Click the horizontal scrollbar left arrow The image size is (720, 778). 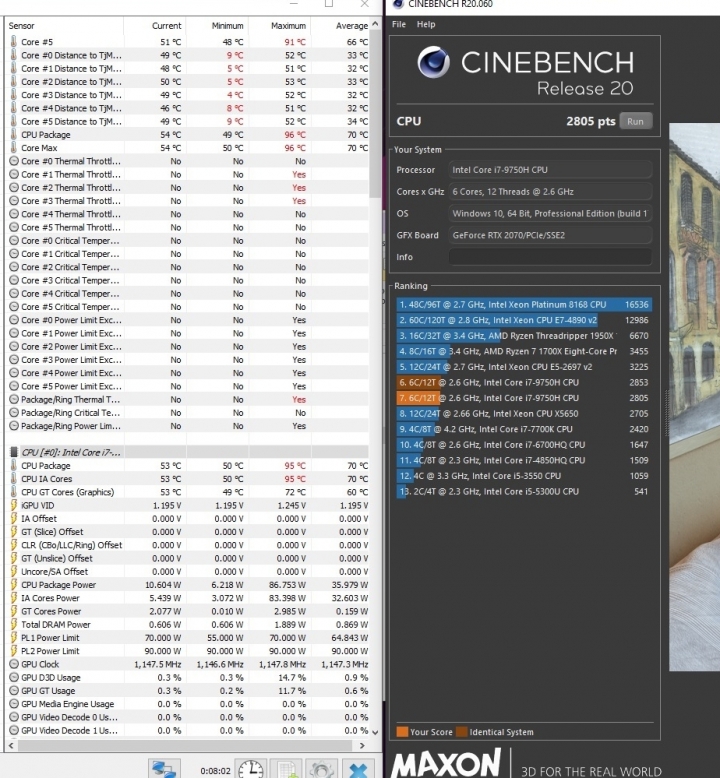click(11, 745)
